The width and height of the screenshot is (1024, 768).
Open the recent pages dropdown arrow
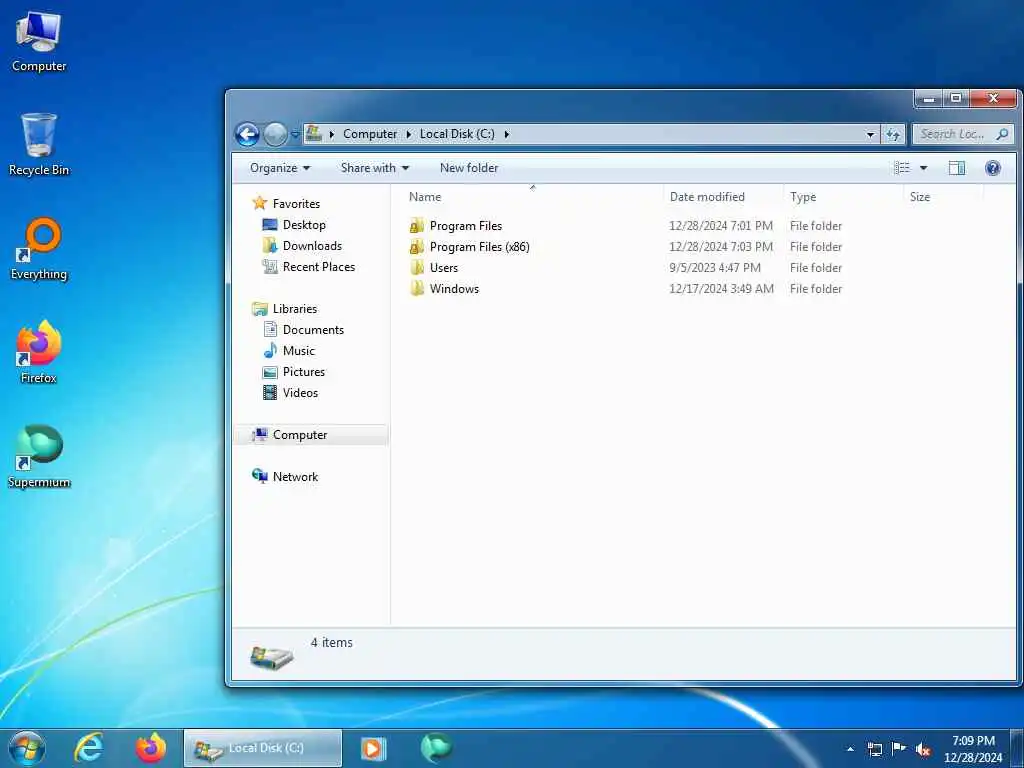tap(295, 135)
